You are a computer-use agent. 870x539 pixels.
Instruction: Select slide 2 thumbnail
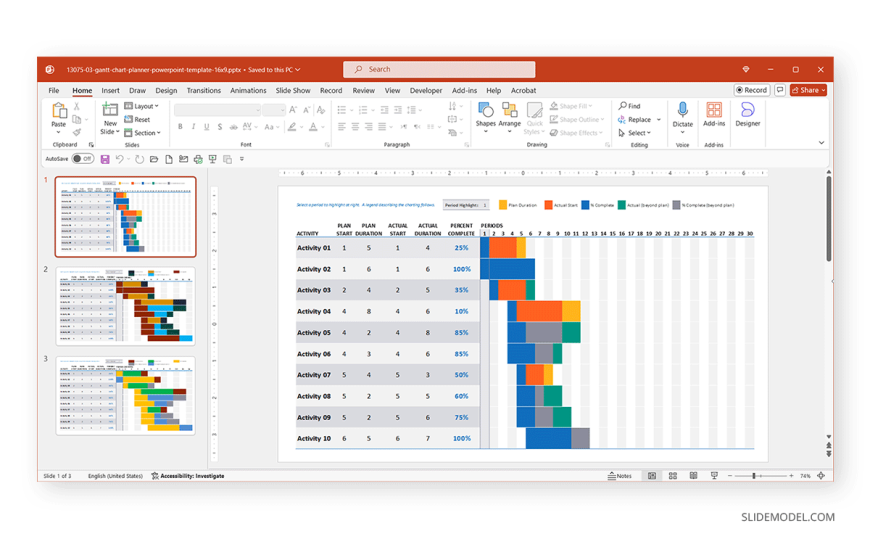click(x=125, y=306)
